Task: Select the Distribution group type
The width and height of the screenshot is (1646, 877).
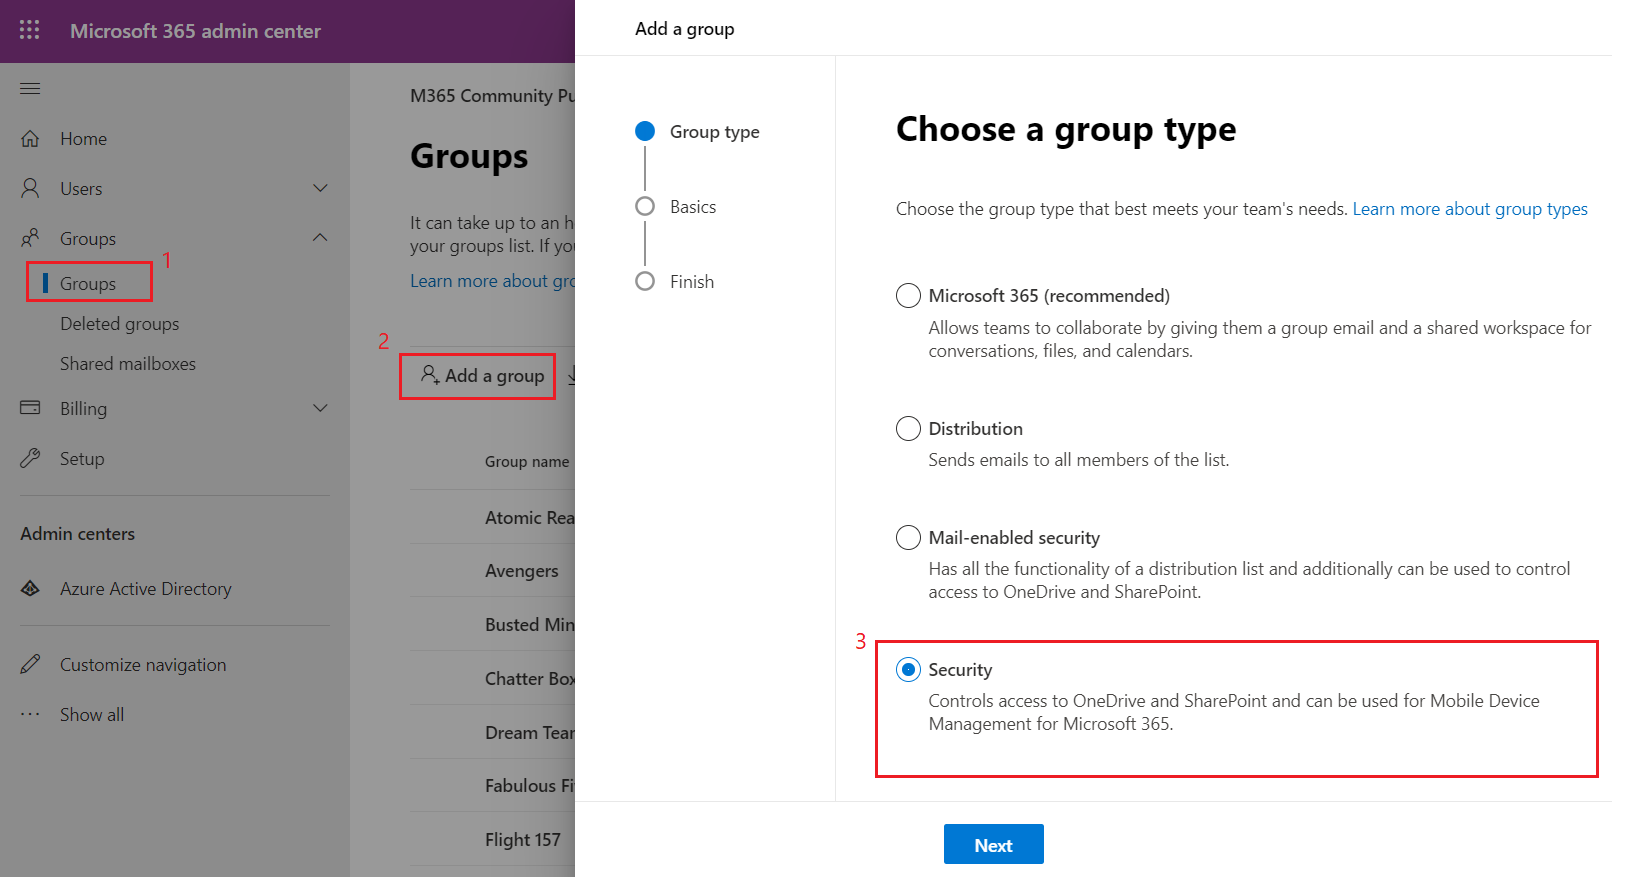Action: point(908,429)
